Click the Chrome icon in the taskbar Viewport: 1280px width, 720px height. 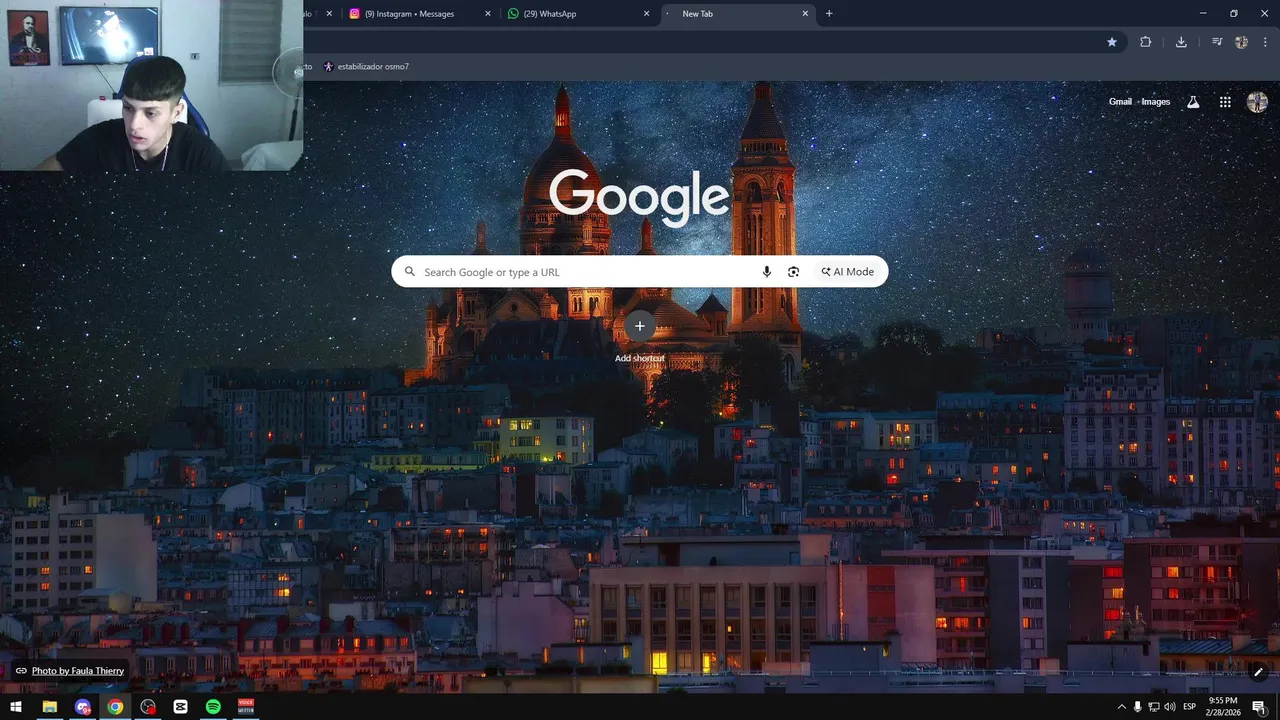coord(115,707)
